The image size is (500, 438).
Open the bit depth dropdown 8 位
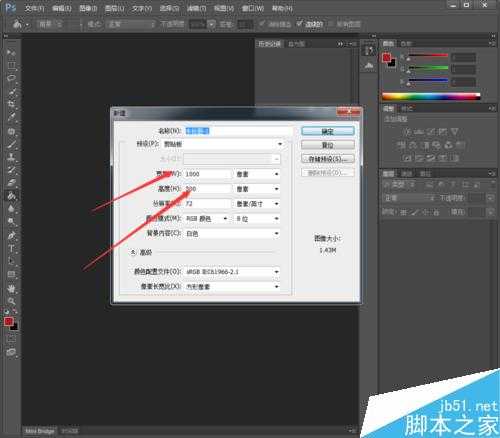coord(256,219)
